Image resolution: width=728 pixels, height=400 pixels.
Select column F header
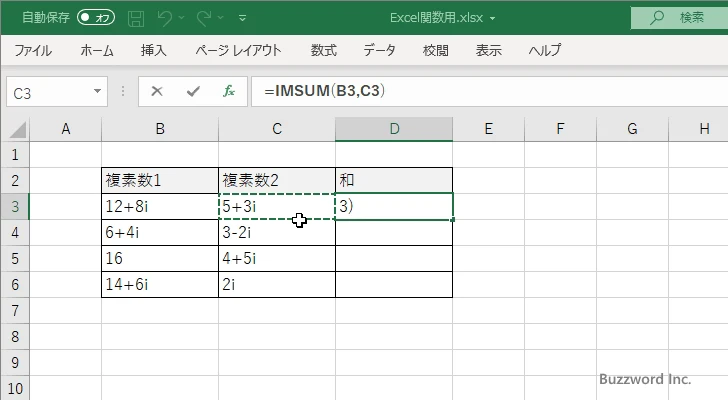(x=560, y=129)
